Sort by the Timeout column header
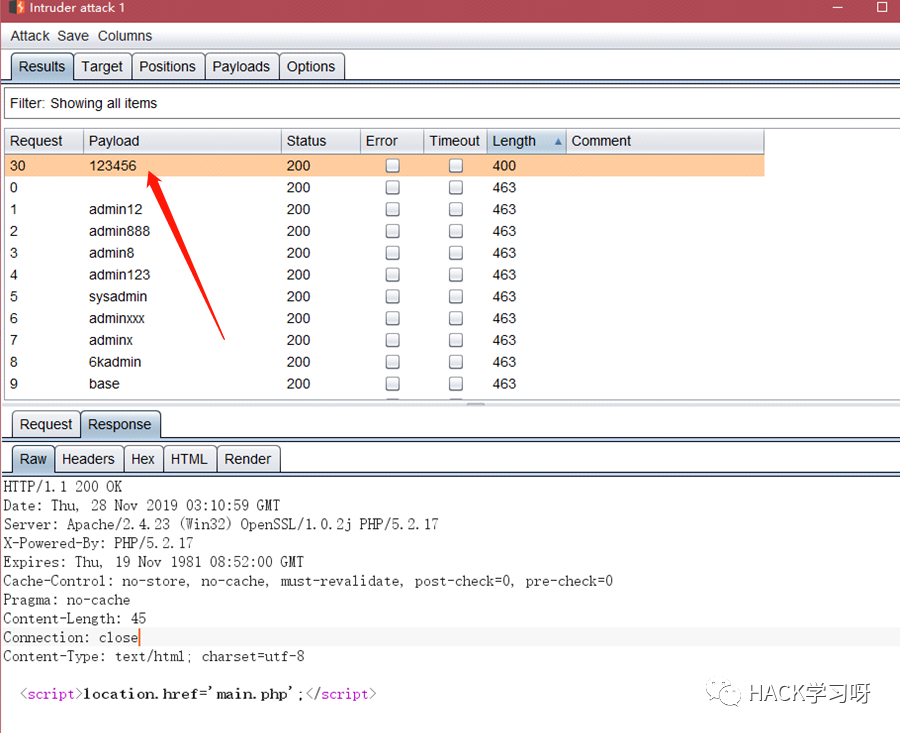900x733 pixels. (455, 141)
